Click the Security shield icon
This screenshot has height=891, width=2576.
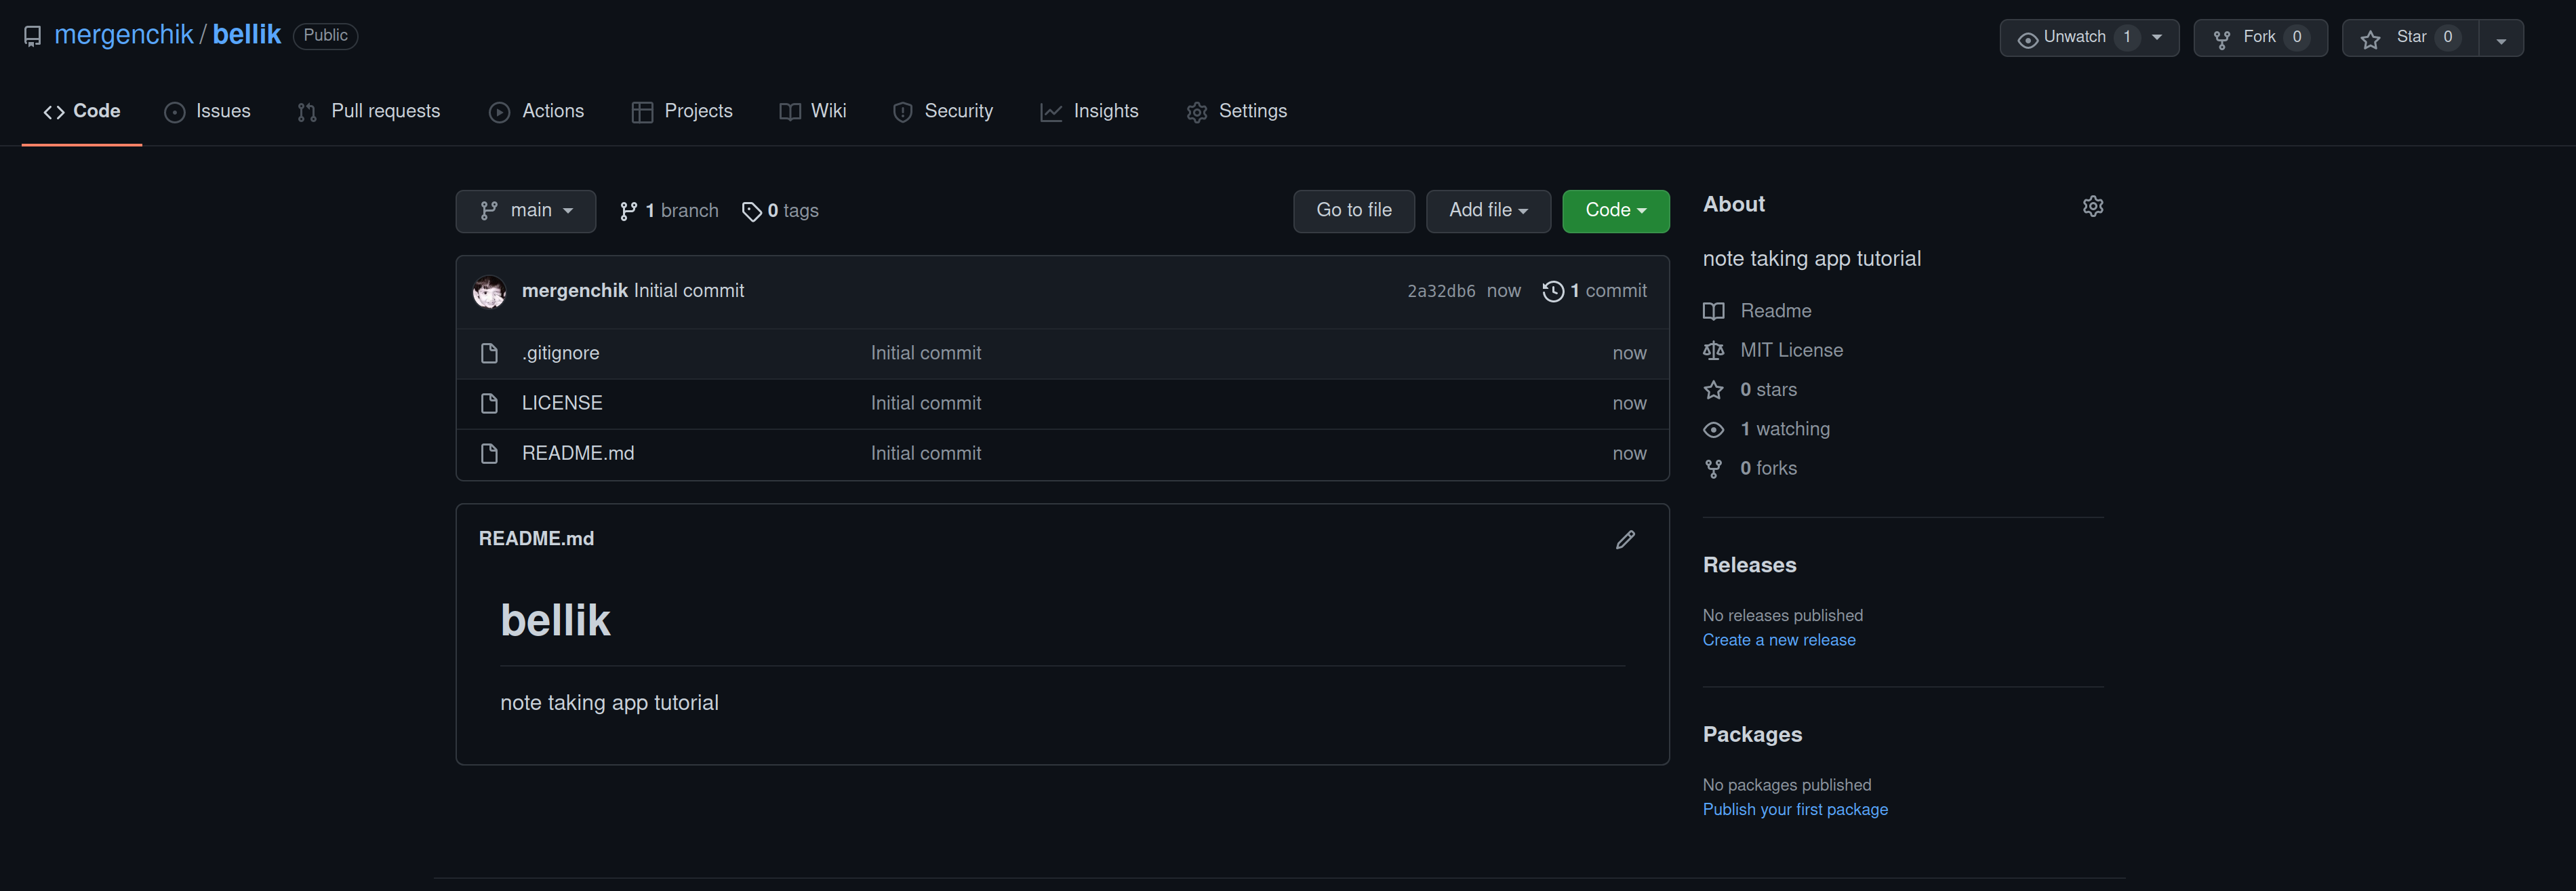pos(902,113)
